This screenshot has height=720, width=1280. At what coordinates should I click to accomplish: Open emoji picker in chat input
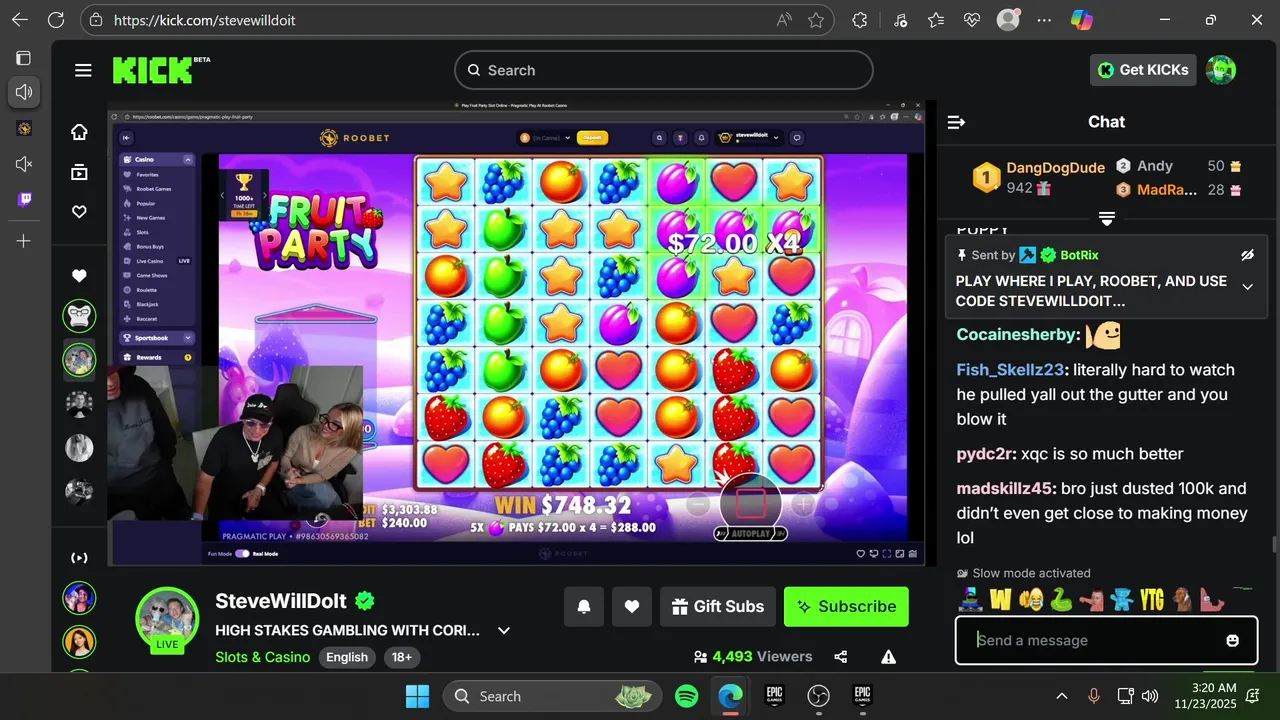click(x=1232, y=640)
